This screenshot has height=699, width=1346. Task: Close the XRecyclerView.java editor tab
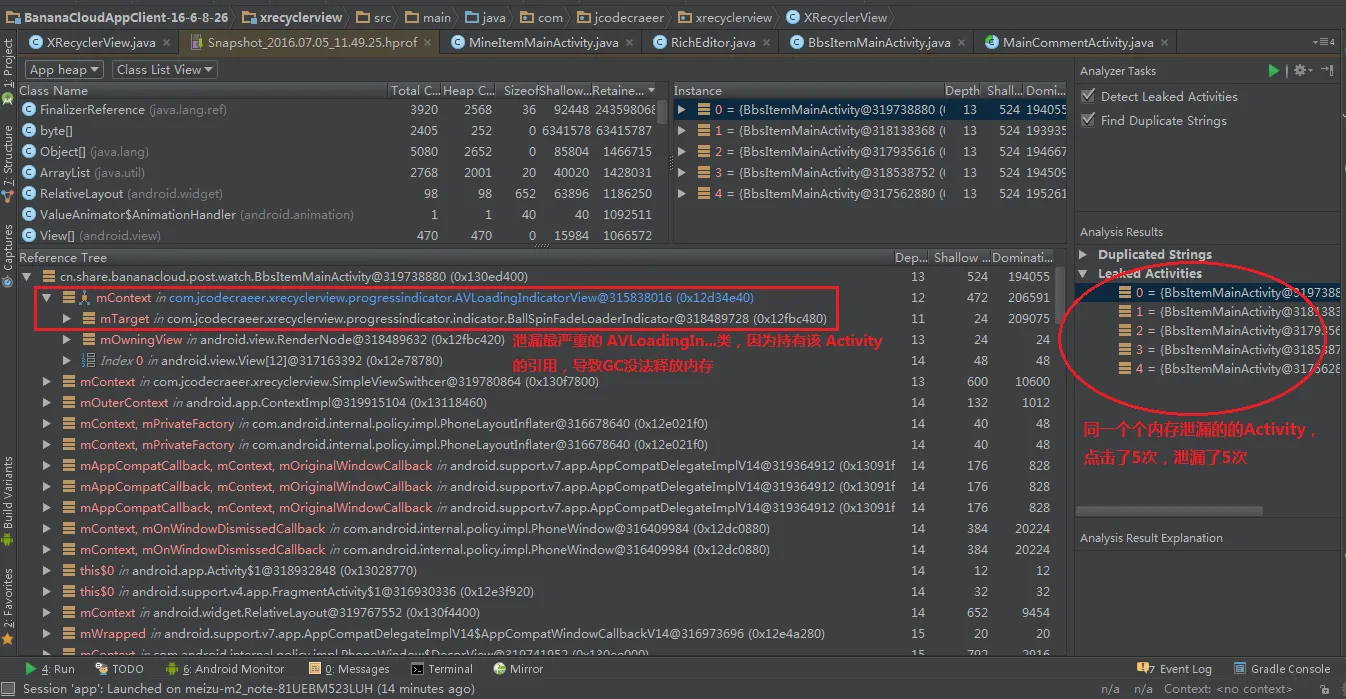(x=166, y=43)
